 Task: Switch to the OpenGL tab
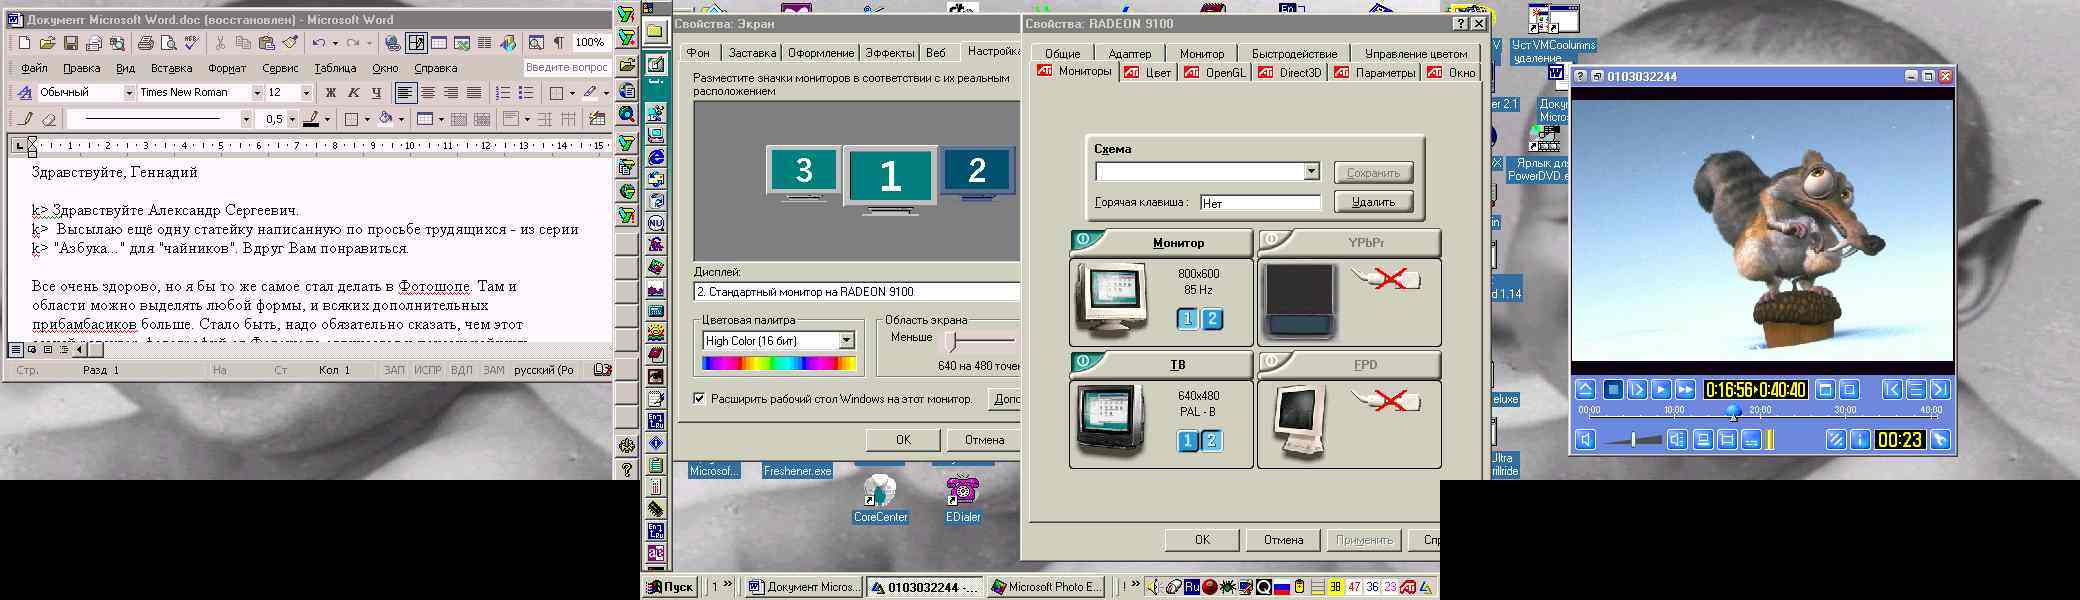[1215, 73]
